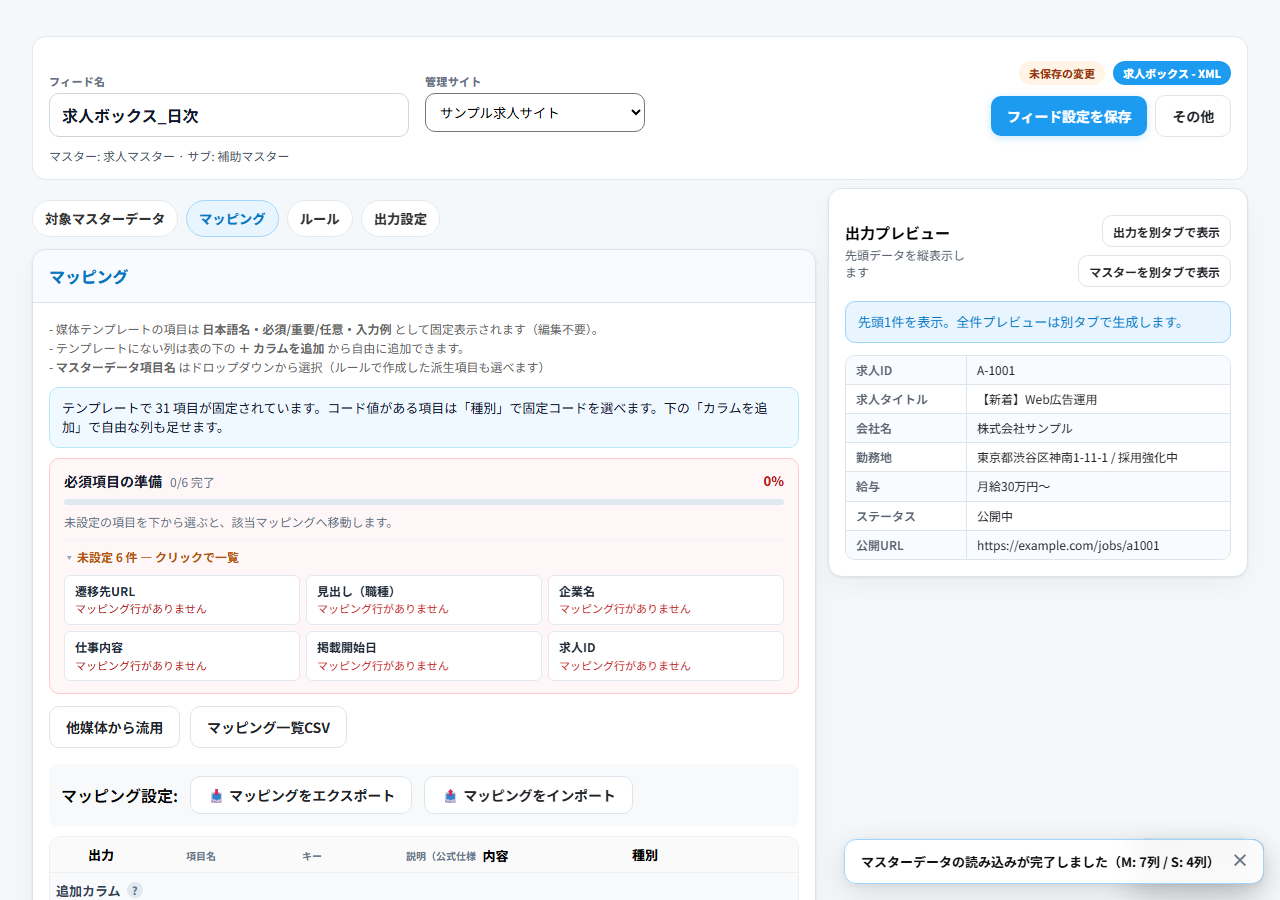Screen dimensions: 1280x900
Task: Click the 公開URL value https://example.com/jobs/a1001
Action: tap(1068, 545)
